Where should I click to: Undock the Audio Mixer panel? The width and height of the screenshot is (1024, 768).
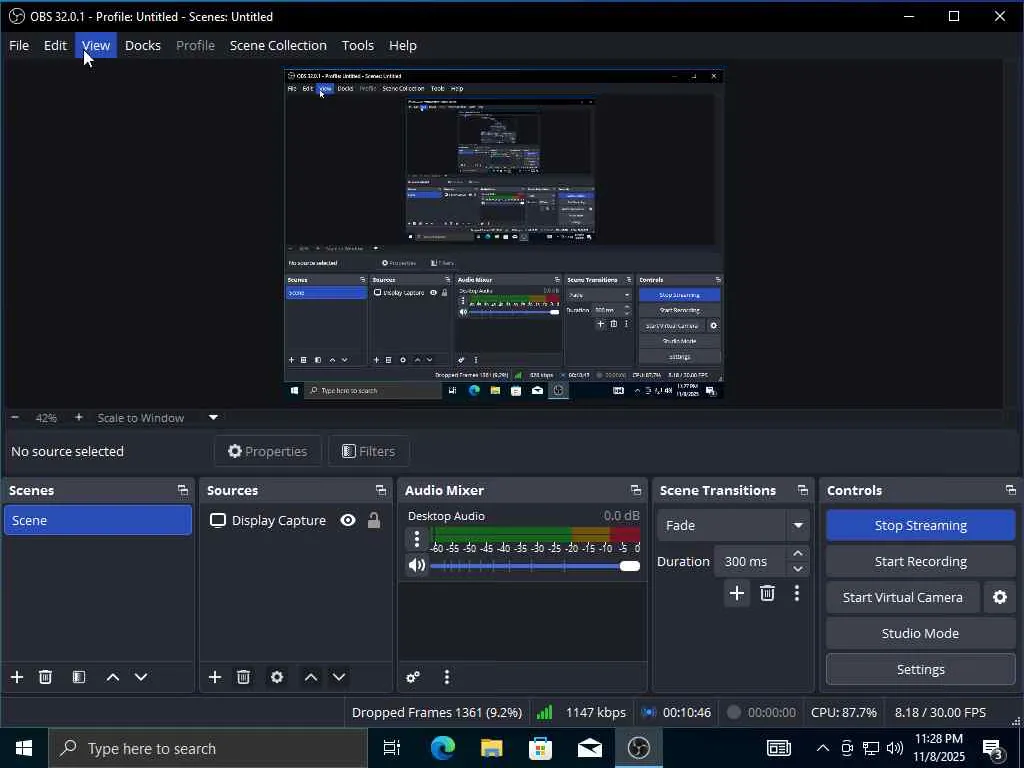pos(635,490)
